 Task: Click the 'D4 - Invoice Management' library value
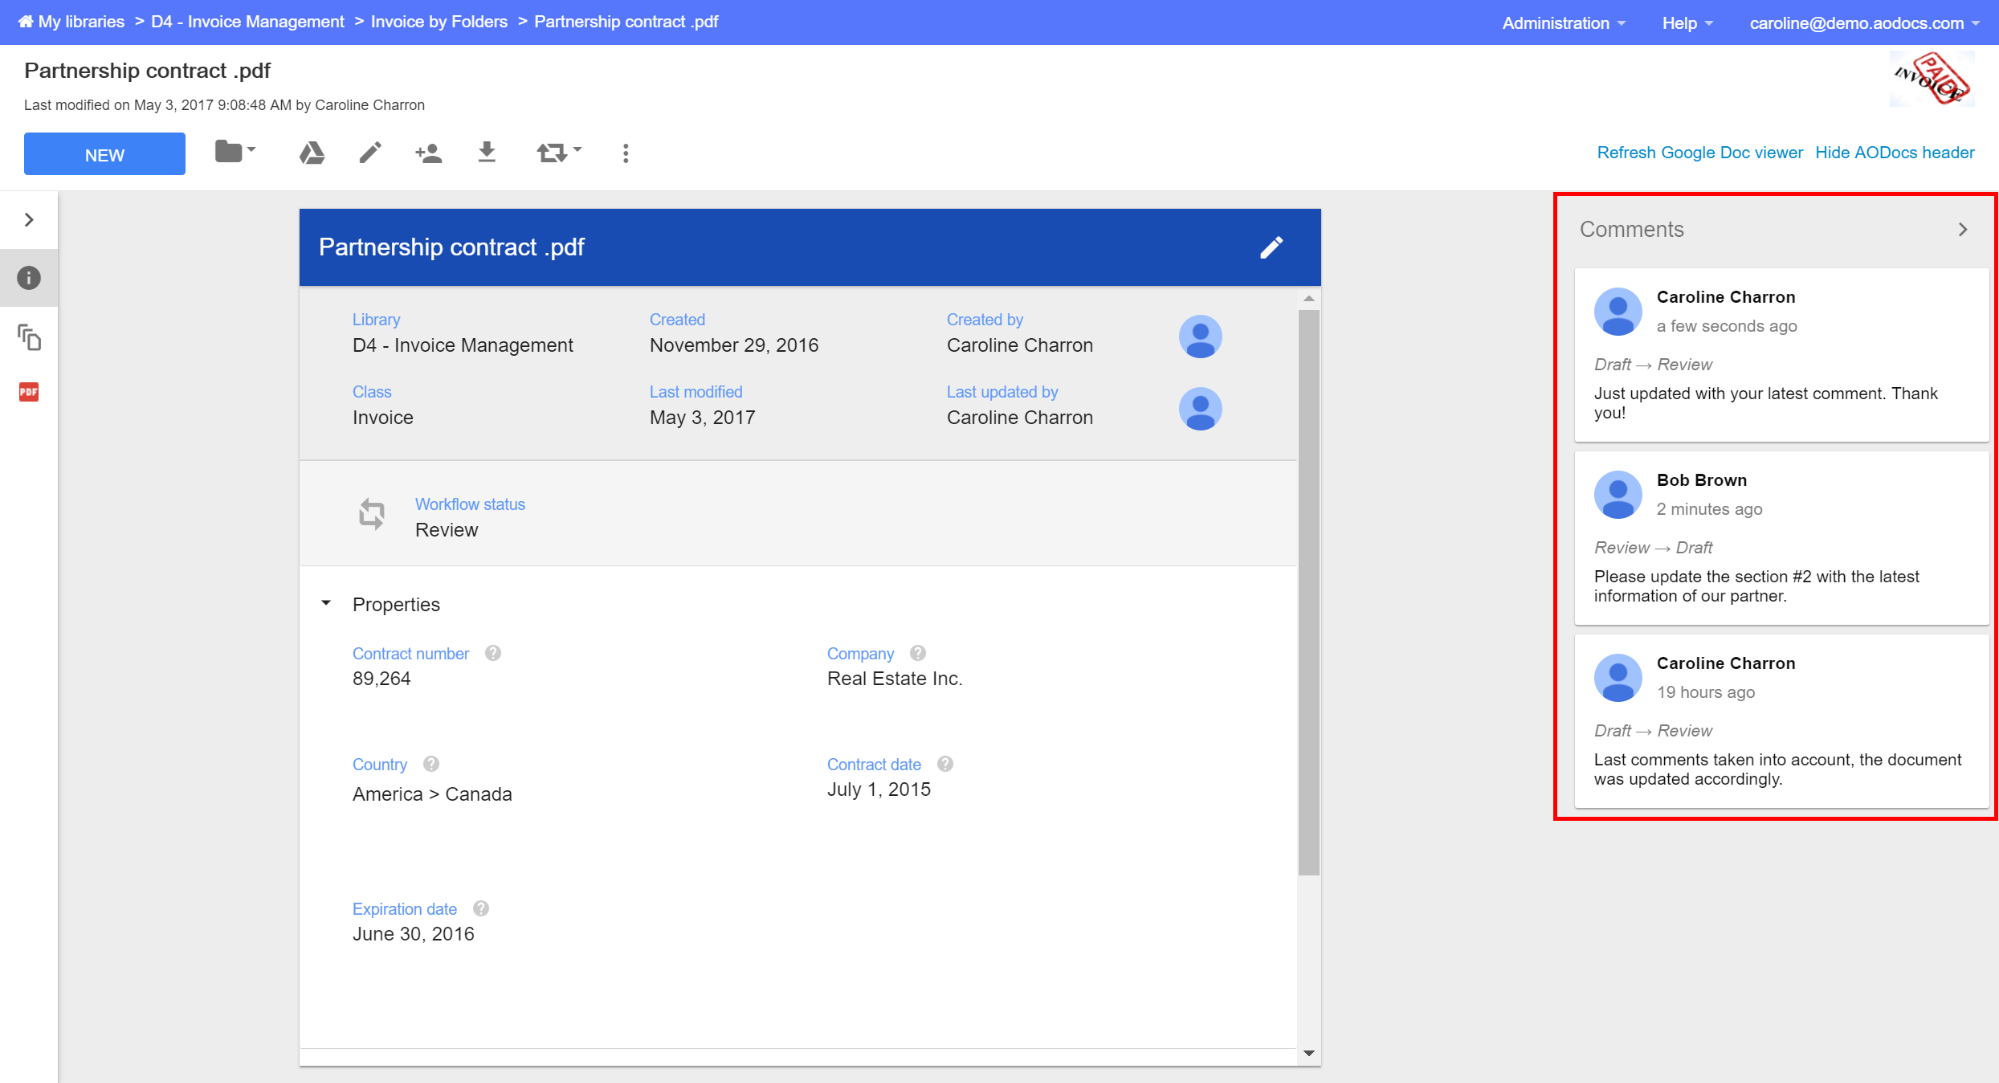pos(463,345)
